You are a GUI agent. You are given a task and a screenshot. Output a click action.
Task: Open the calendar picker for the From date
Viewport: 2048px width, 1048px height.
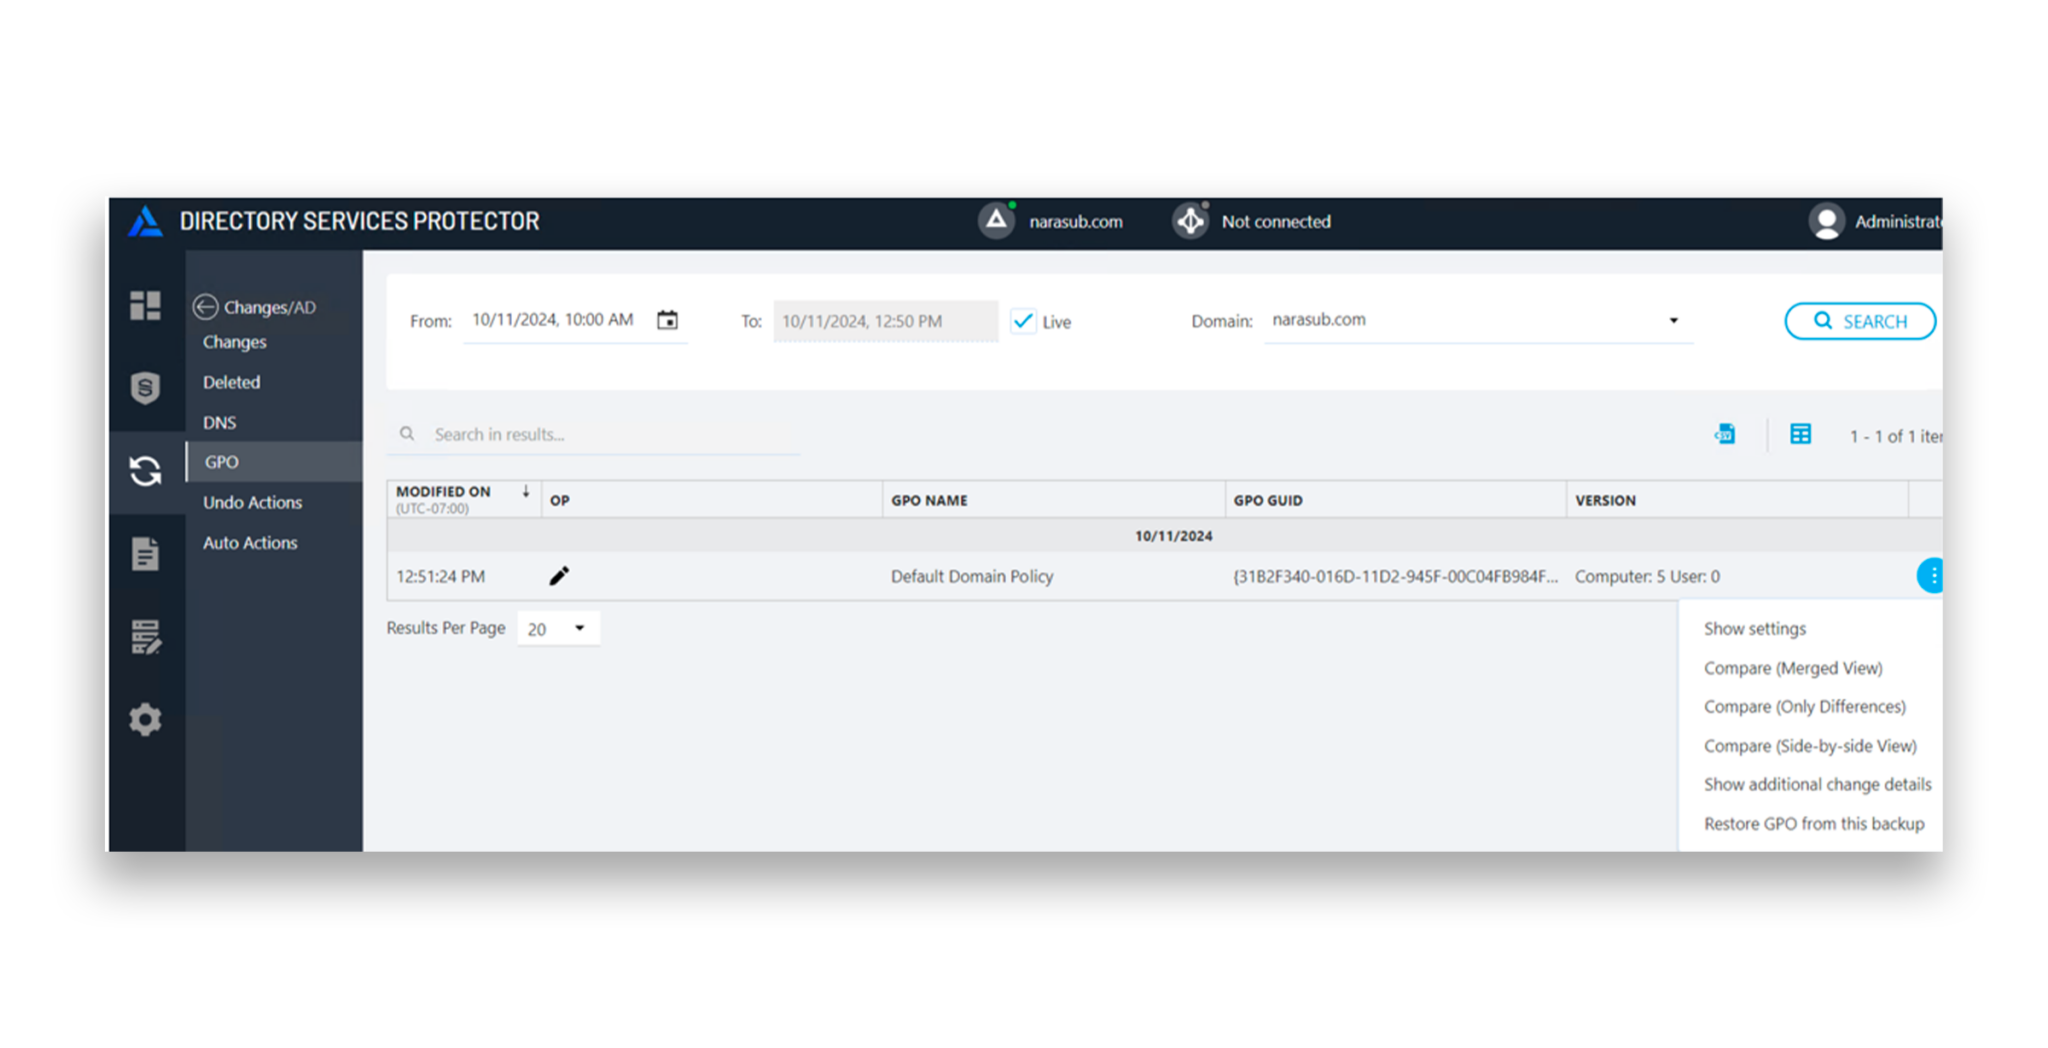coord(668,319)
